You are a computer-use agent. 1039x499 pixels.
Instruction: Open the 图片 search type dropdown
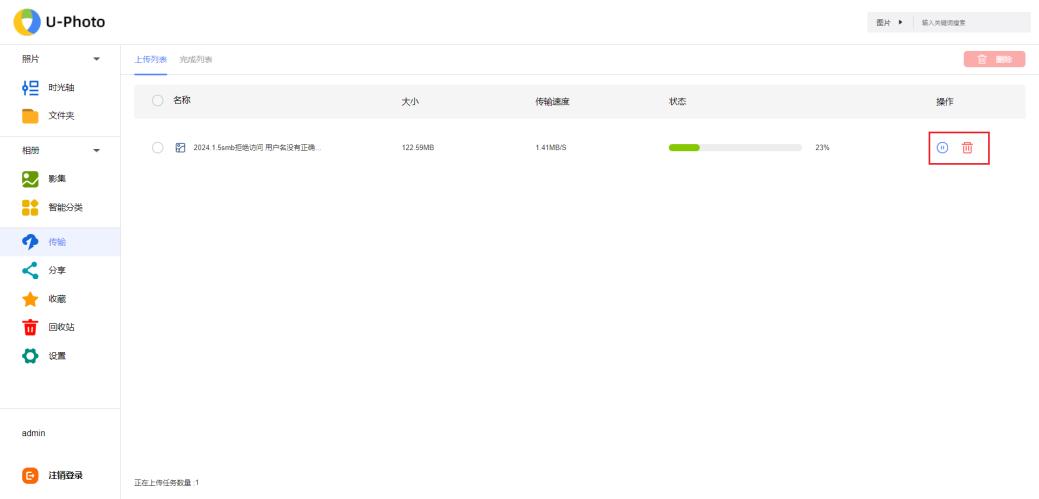tap(889, 22)
